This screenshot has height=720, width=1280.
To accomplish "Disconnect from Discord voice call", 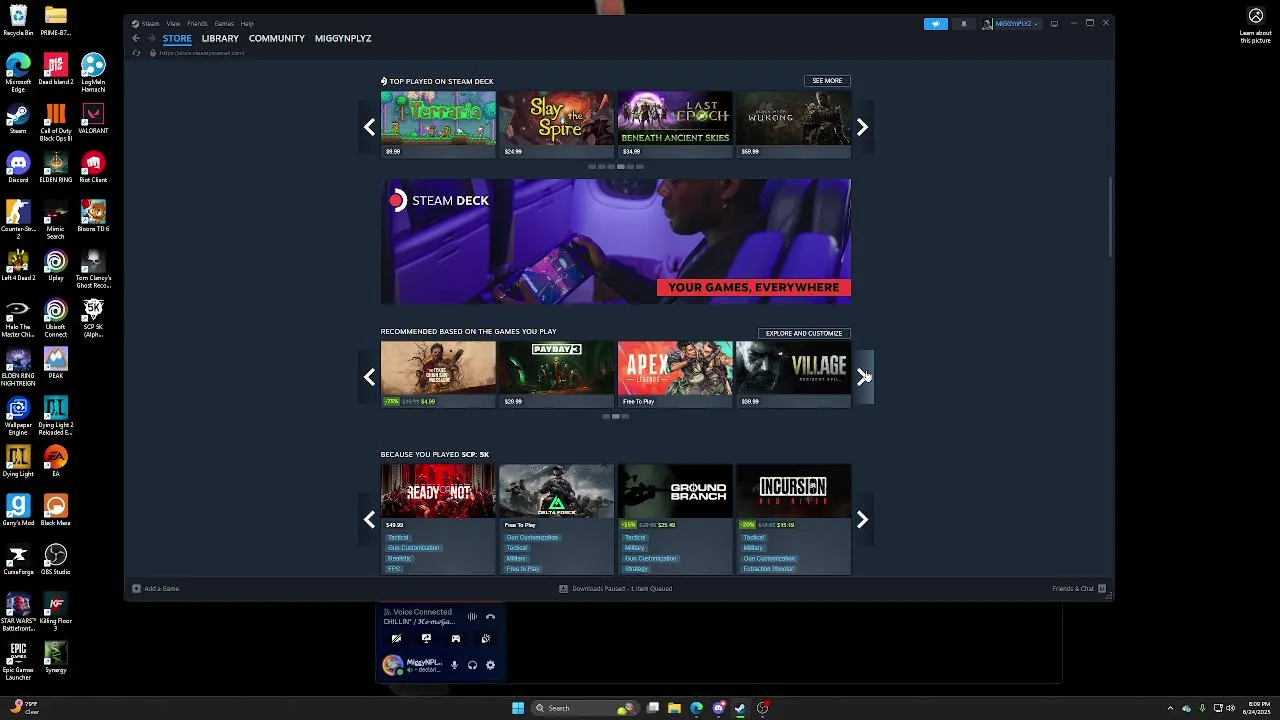I will click(490, 617).
